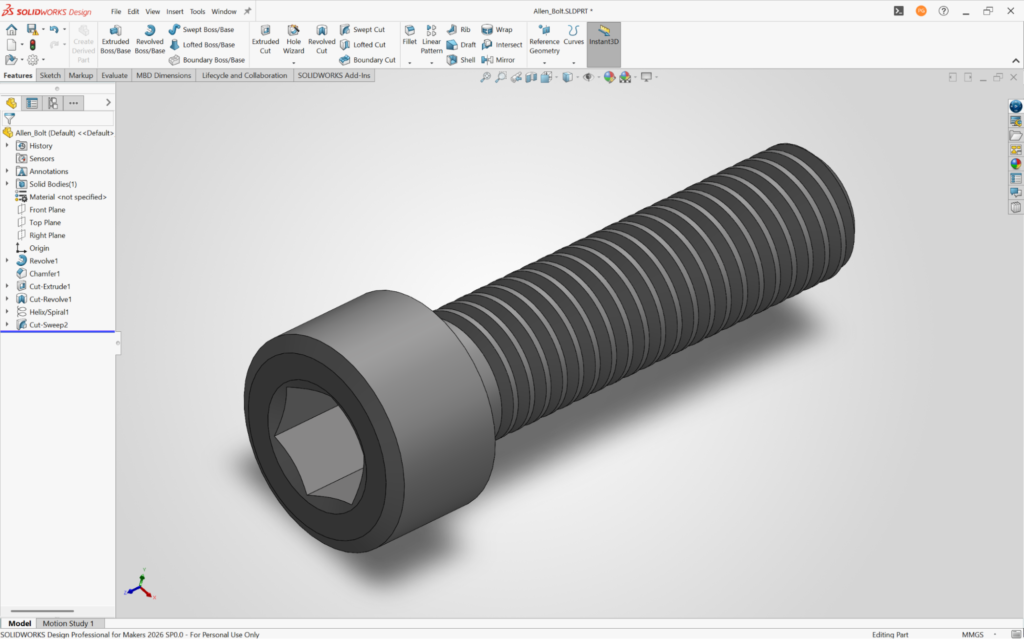Click the Undo icon
Viewport: 1024px width, 639px height.
pos(54,29)
